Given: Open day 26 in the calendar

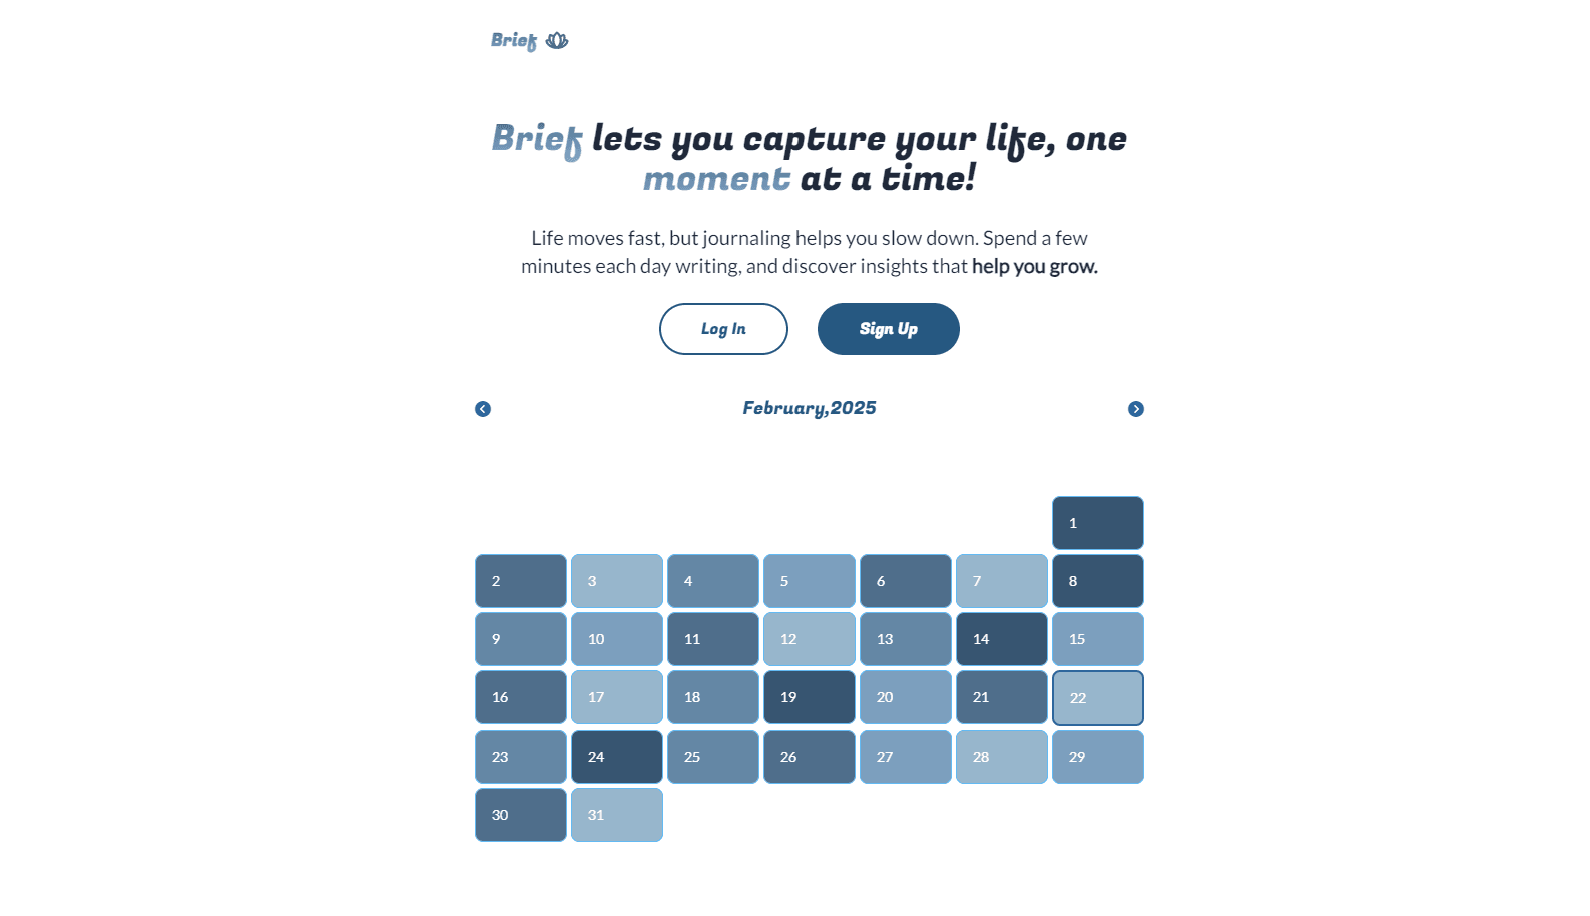Looking at the screenshot, I should coord(809,757).
